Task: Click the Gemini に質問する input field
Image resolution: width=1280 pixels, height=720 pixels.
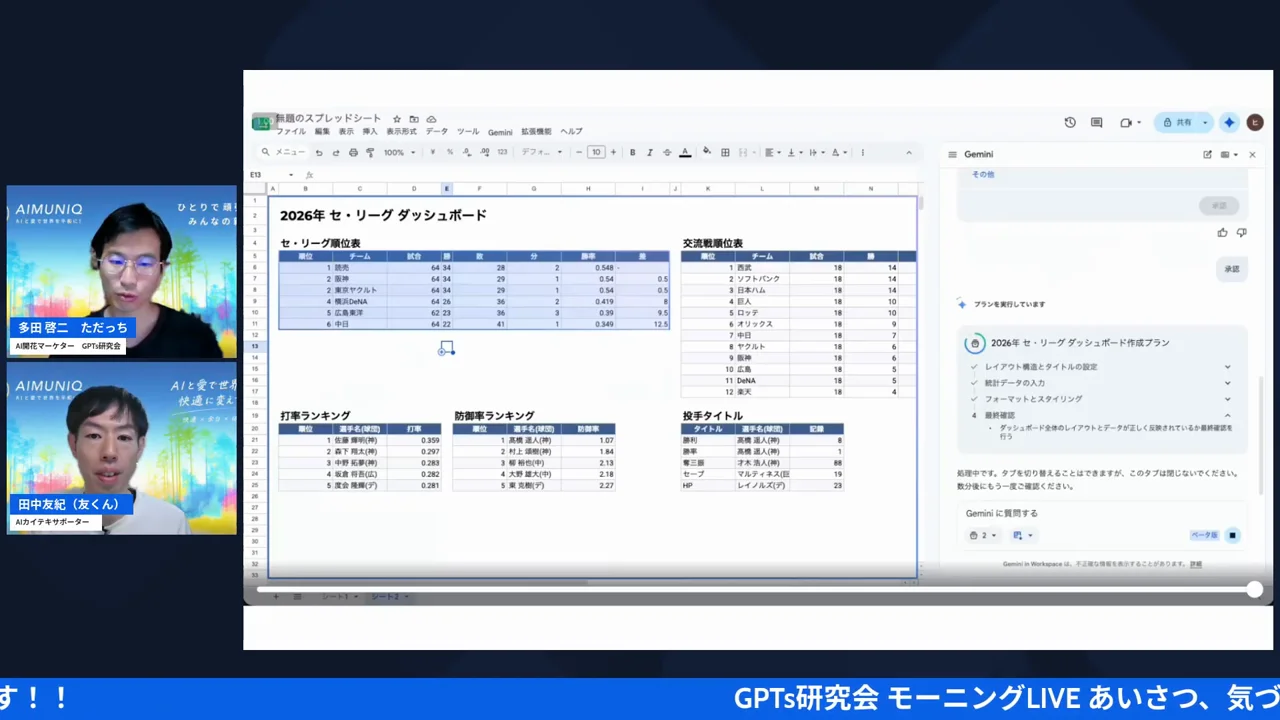Action: (x=1100, y=513)
